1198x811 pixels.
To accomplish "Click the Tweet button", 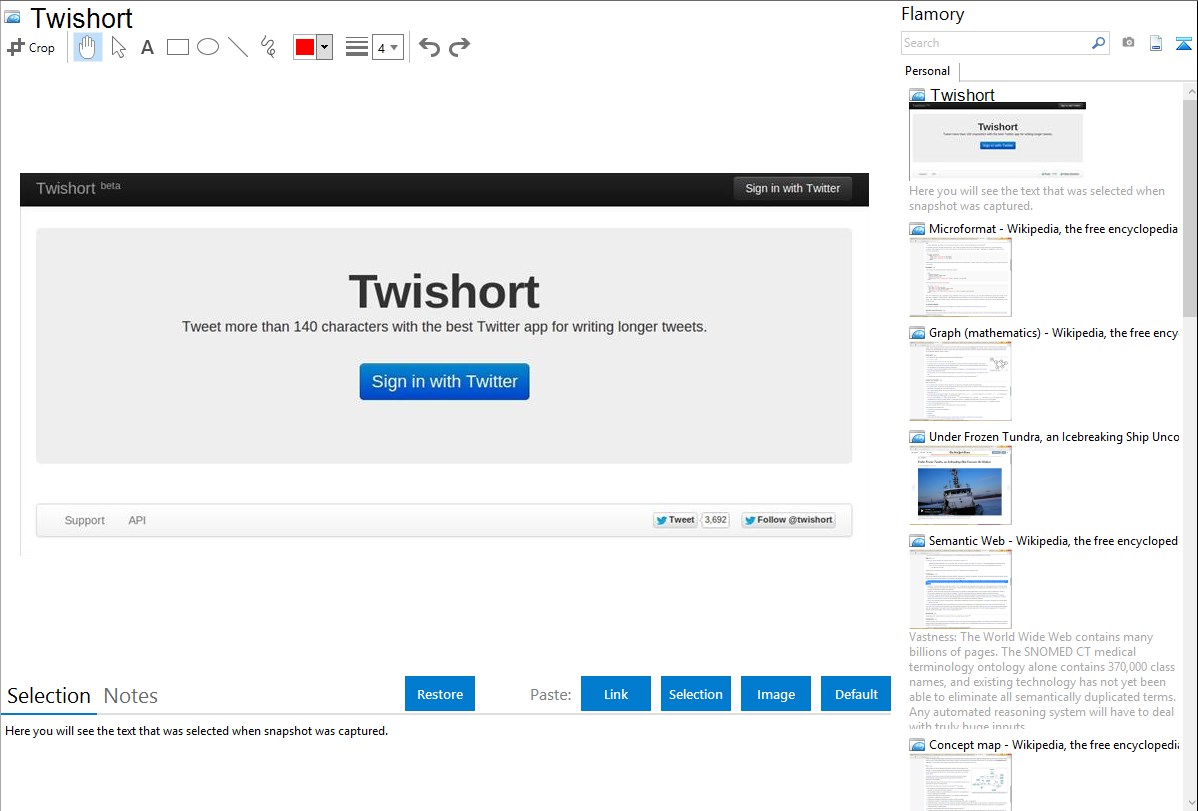I will tap(675, 521).
